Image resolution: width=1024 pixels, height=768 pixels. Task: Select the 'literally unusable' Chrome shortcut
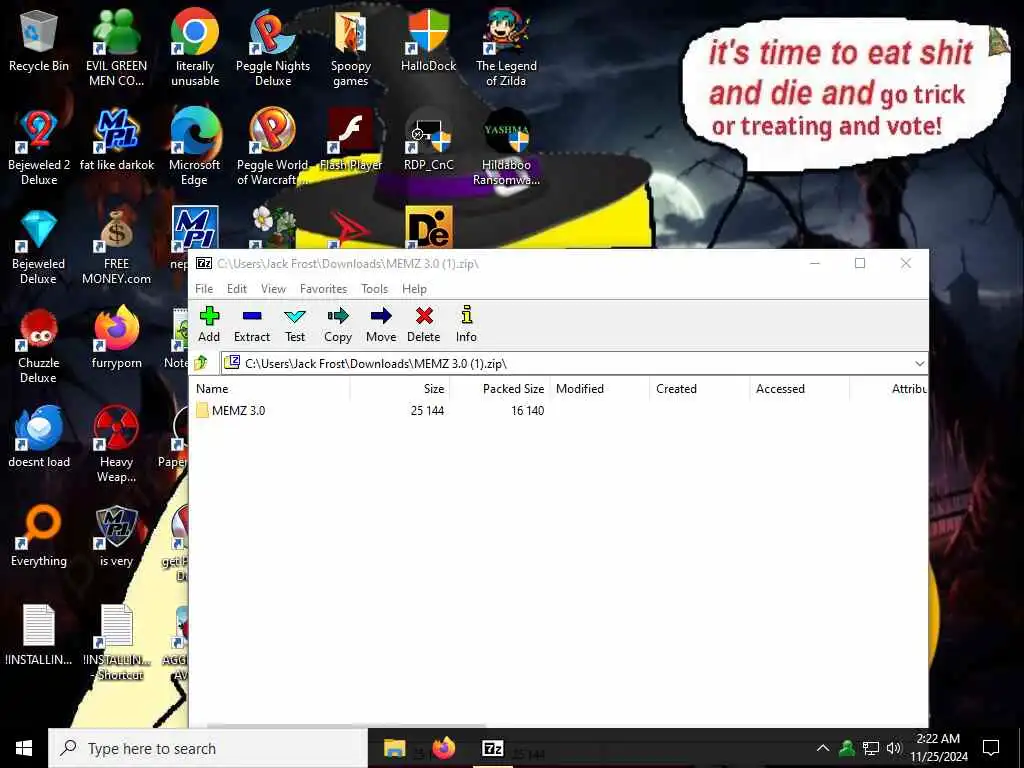point(195,48)
